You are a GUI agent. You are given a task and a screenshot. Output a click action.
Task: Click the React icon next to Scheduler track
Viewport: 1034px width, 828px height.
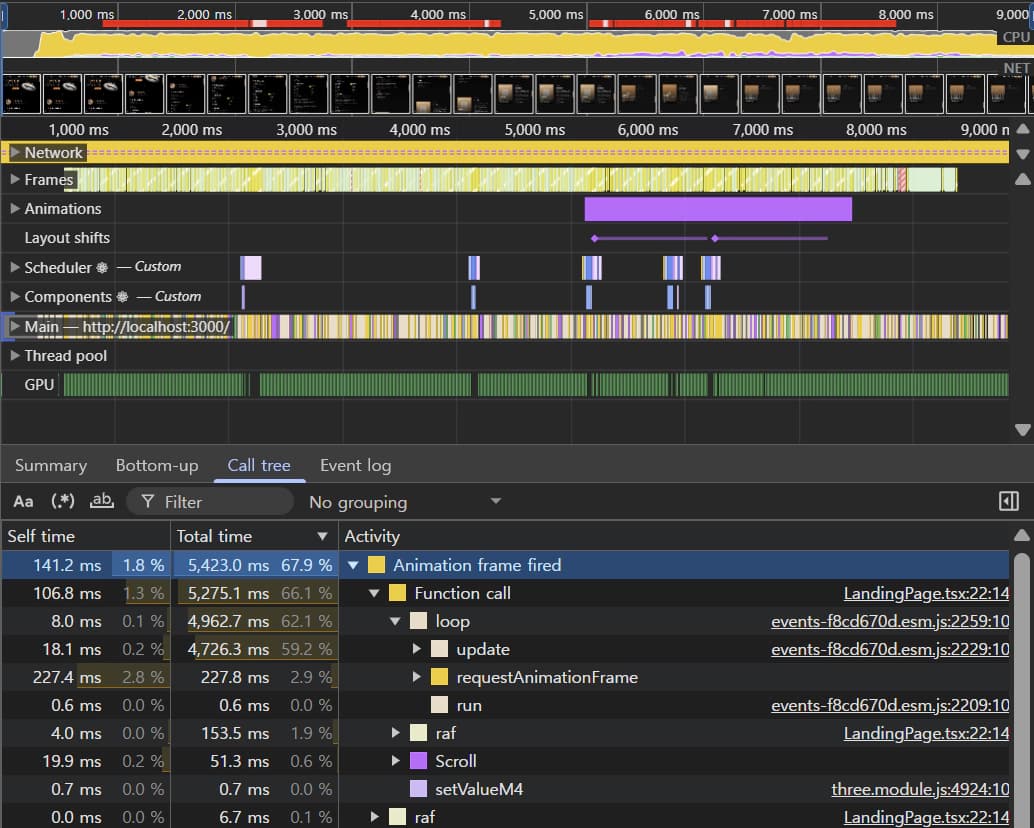point(102,268)
